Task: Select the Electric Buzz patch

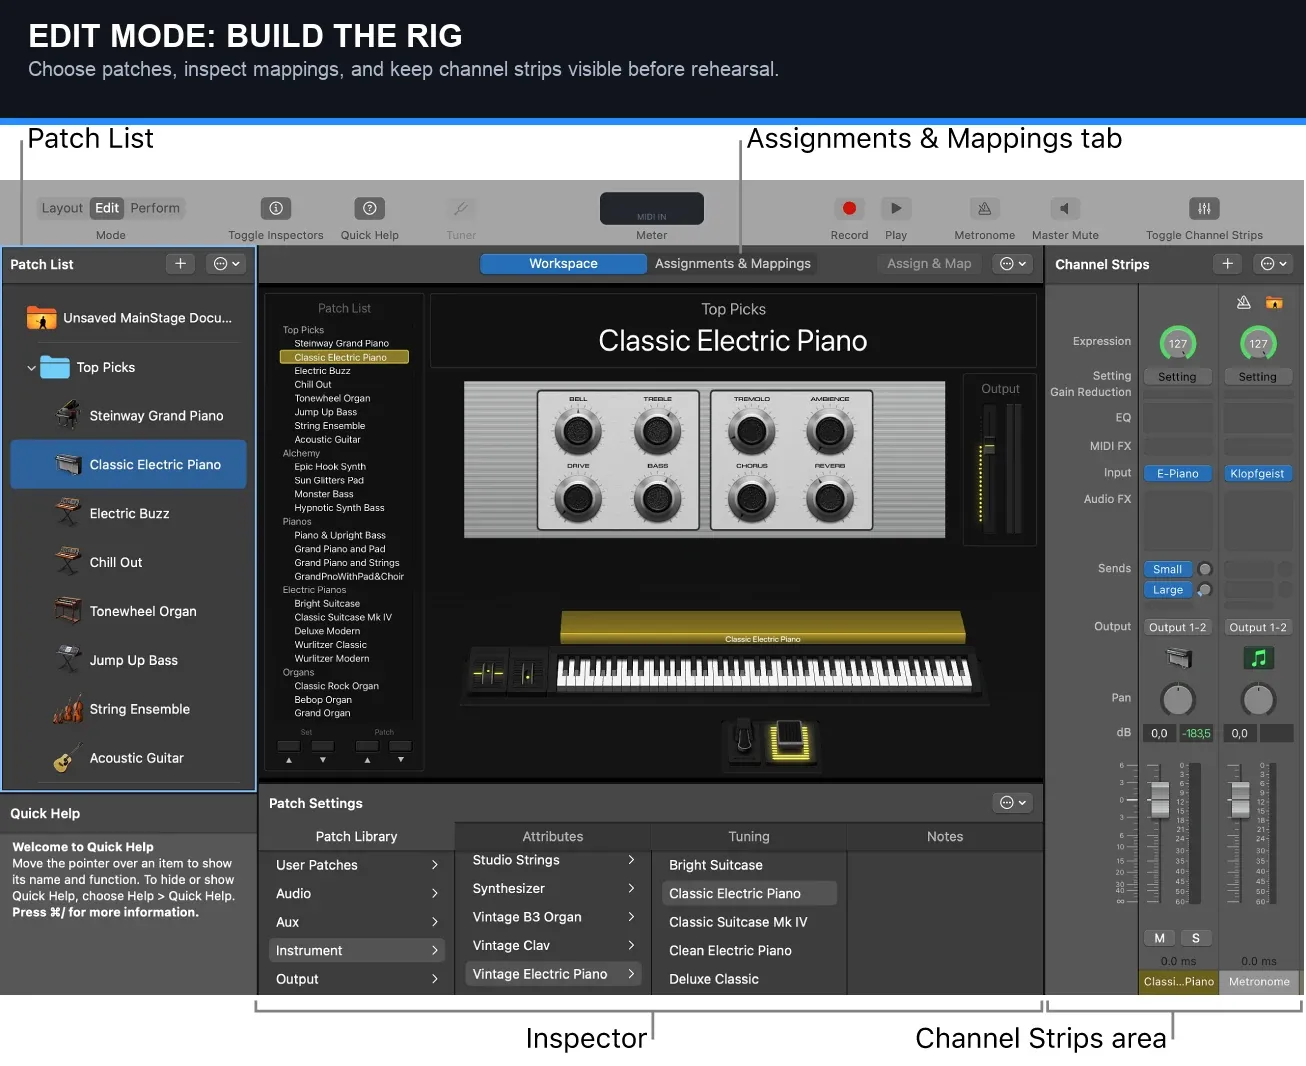Action: (x=128, y=514)
